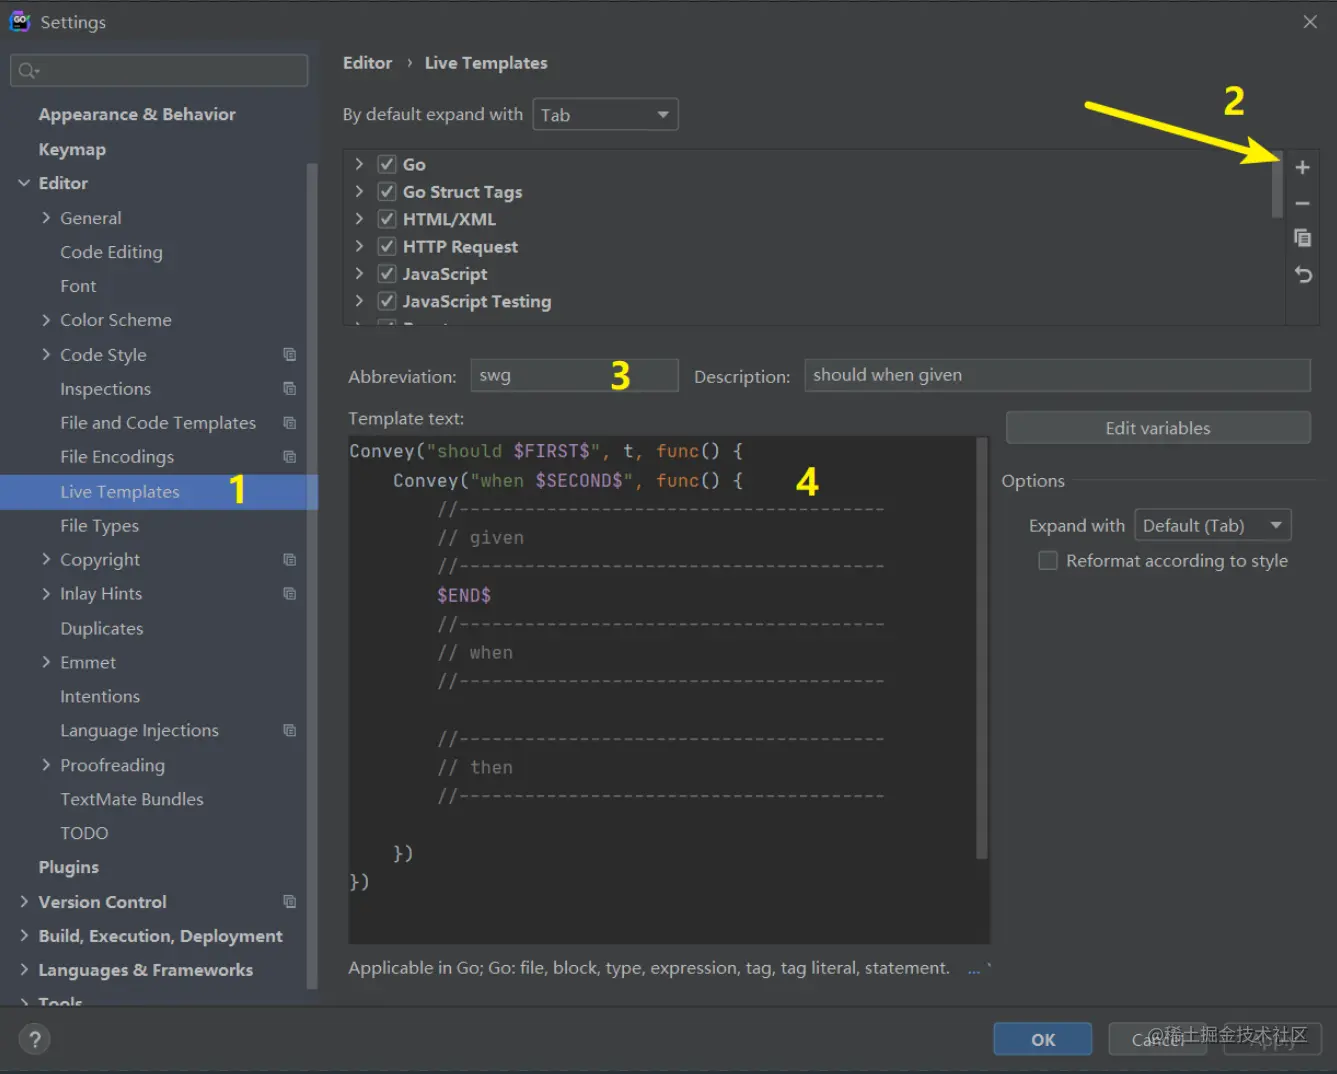The height and width of the screenshot is (1074, 1337).
Task: Expand the Languages & Frameworks section
Action: click(x=24, y=969)
